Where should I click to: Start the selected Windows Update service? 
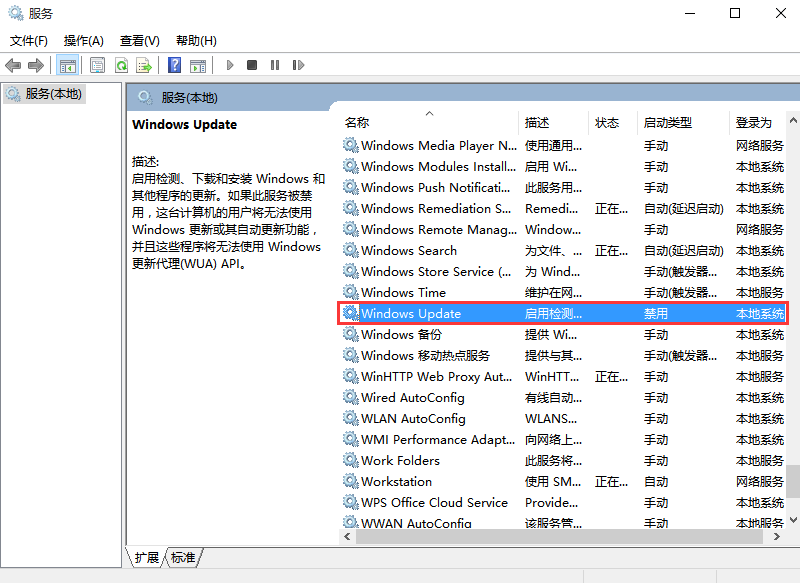230,65
